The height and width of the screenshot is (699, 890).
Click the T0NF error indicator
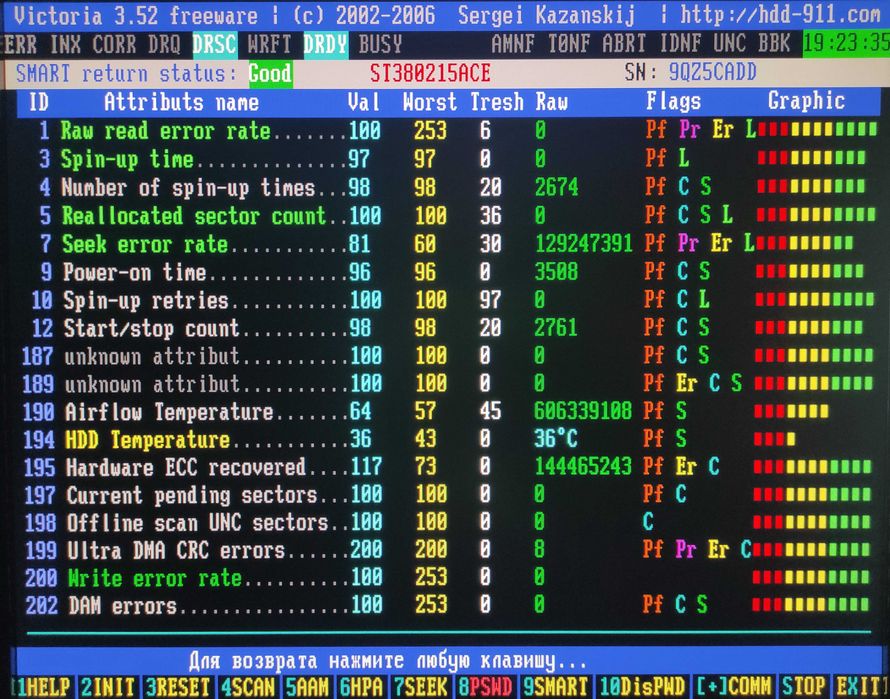tap(569, 44)
